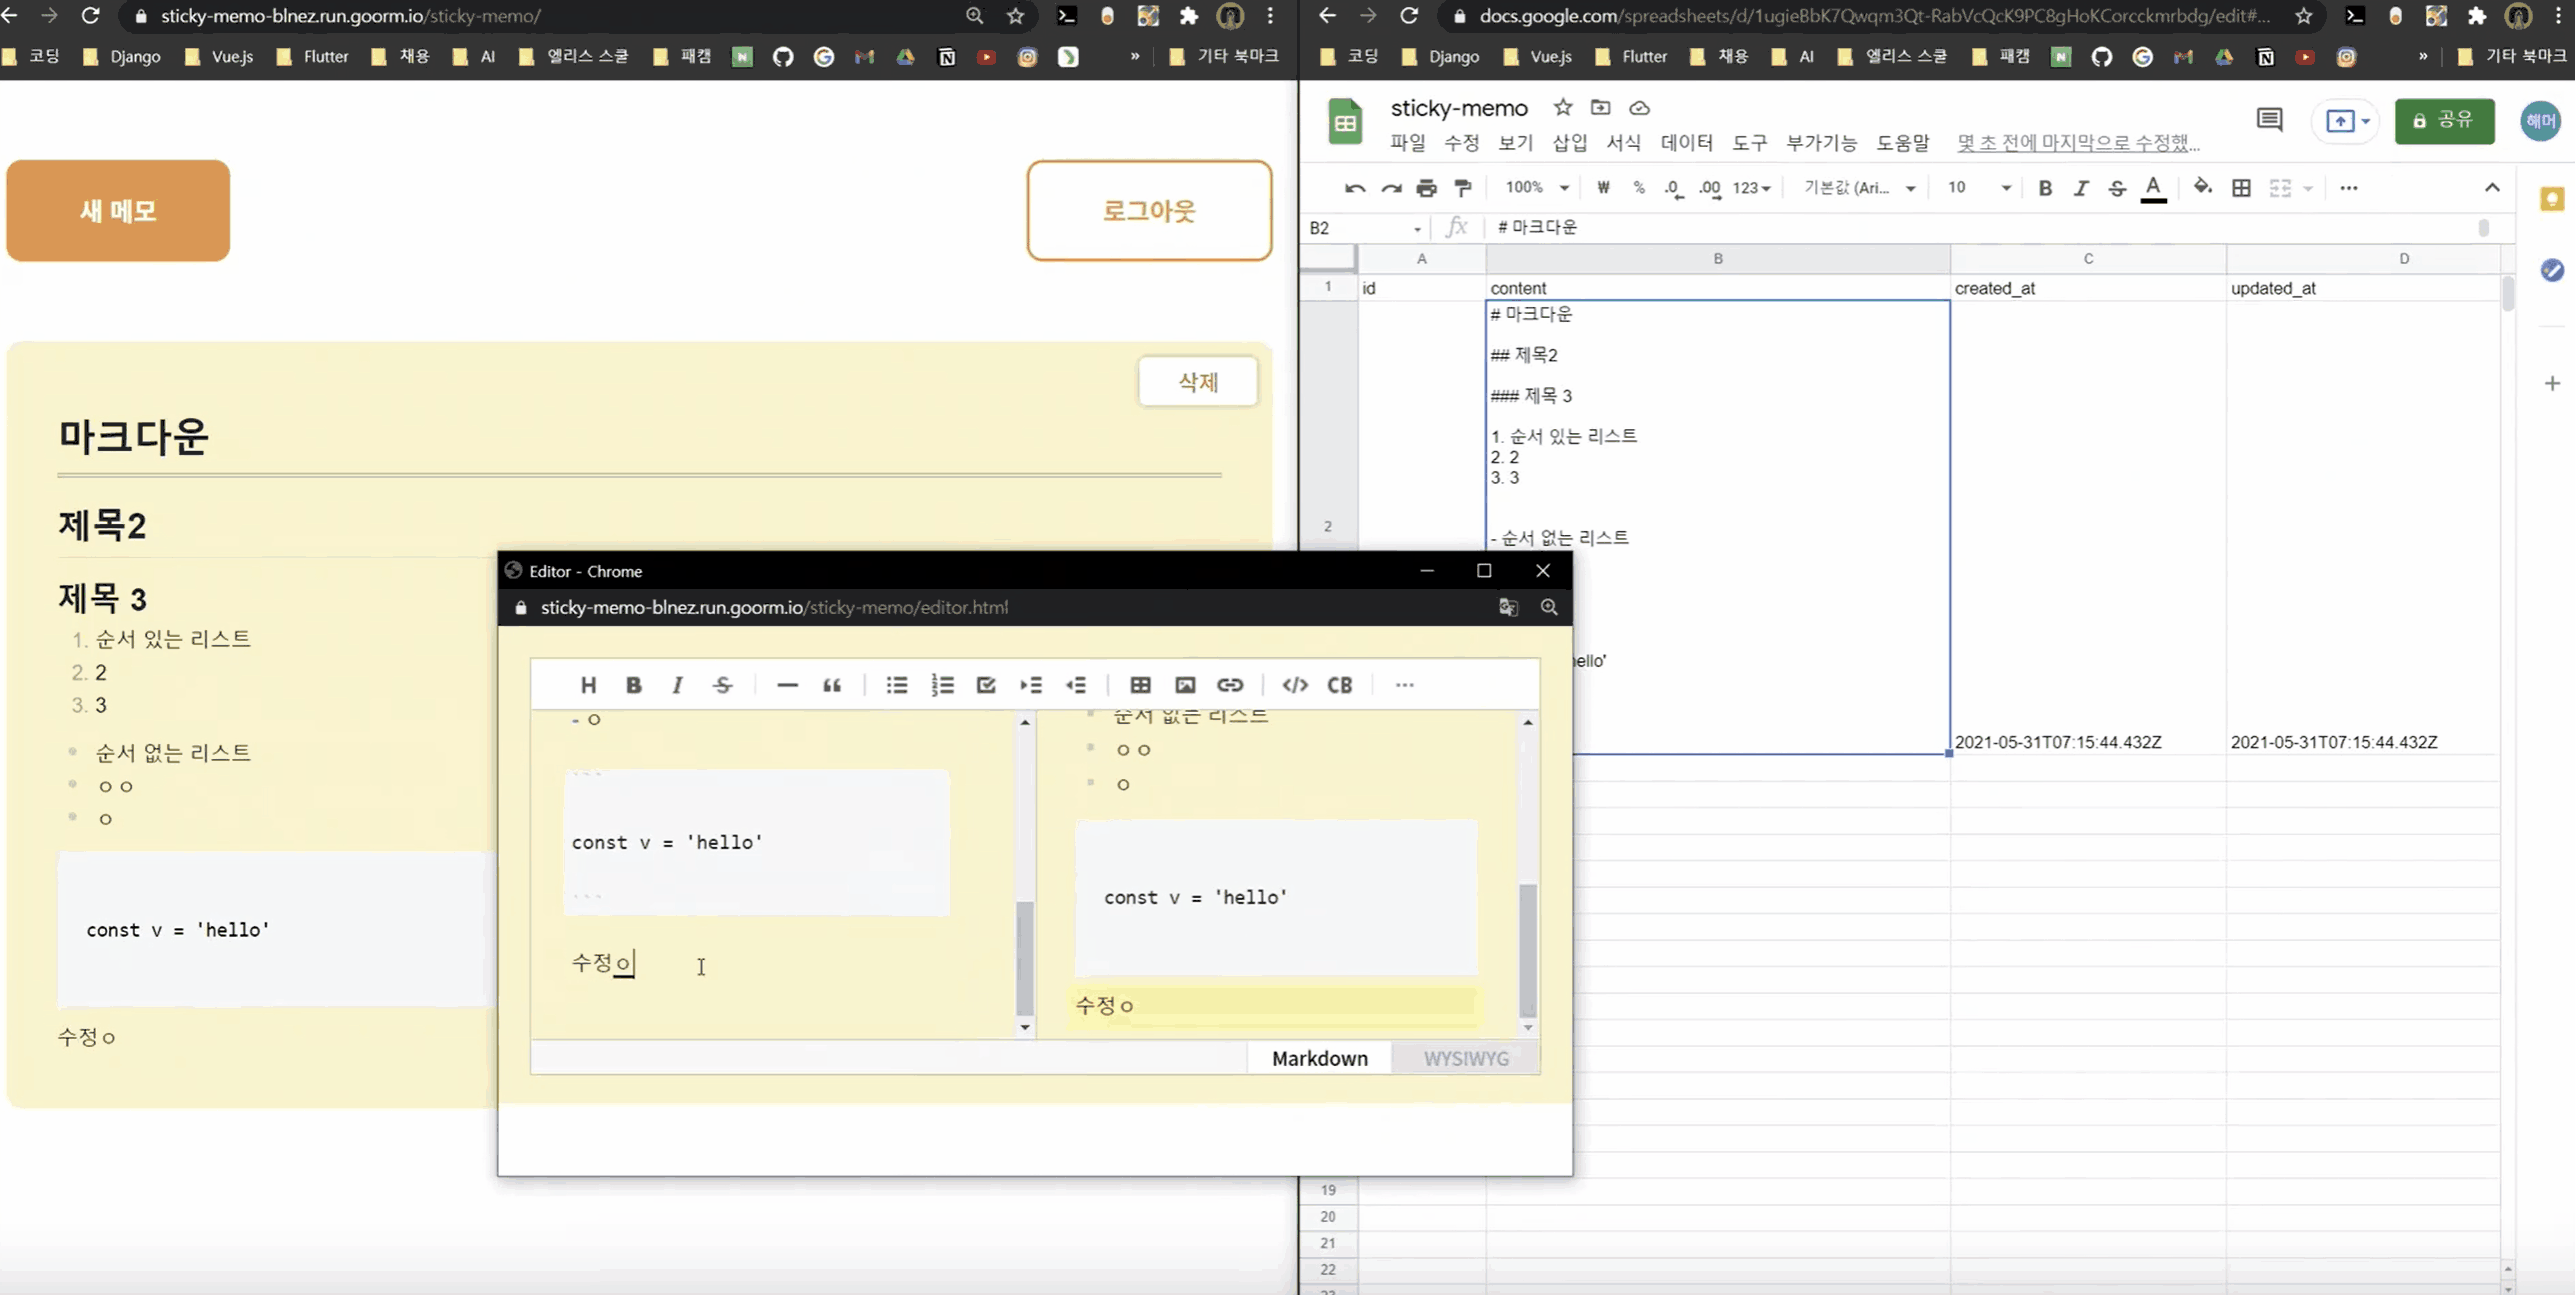Click the blockquote icon in editor toolbar
This screenshot has width=2575, height=1295.
[832, 685]
